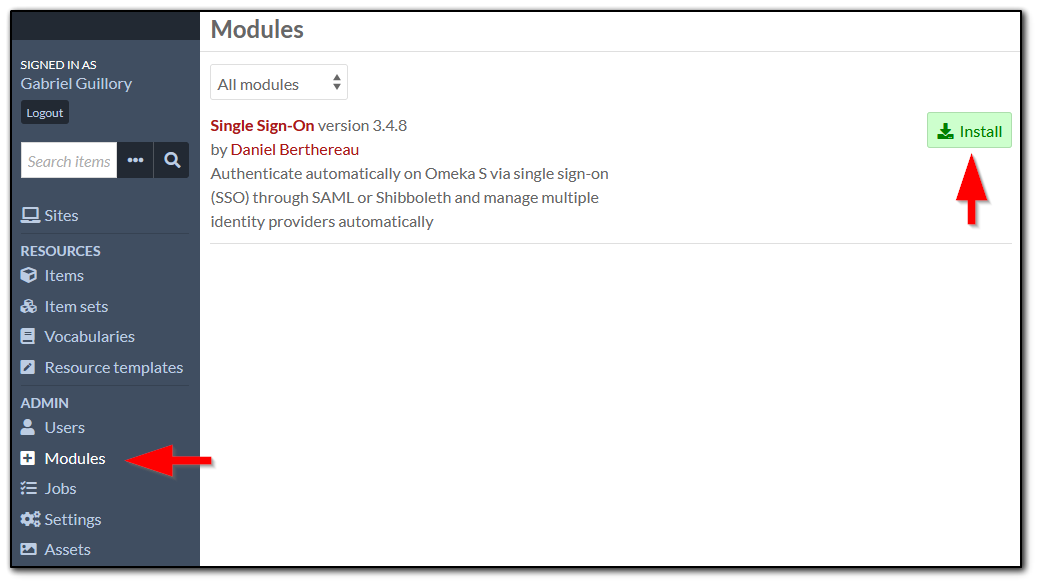Click the Vocabularies book icon
Viewport: 1040px width, 586px height.
[x=28, y=336]
